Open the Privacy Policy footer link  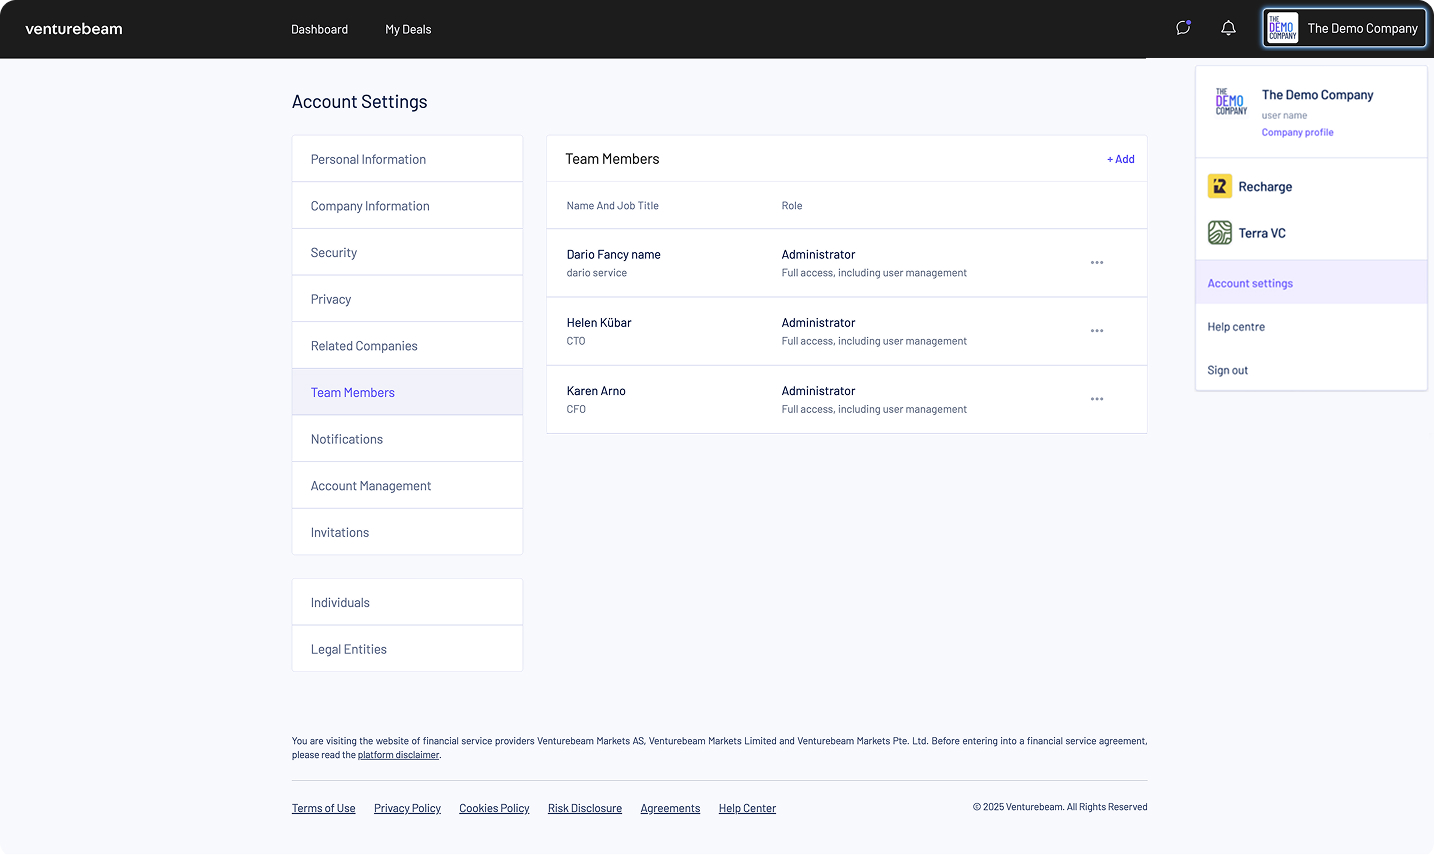(x=407, y=808)
